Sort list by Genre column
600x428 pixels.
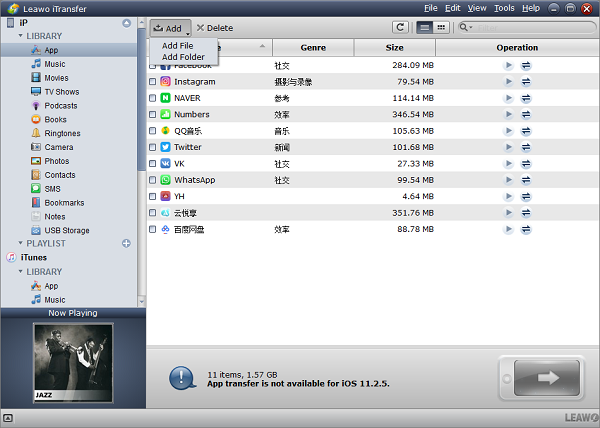click(x=313, y=47)
